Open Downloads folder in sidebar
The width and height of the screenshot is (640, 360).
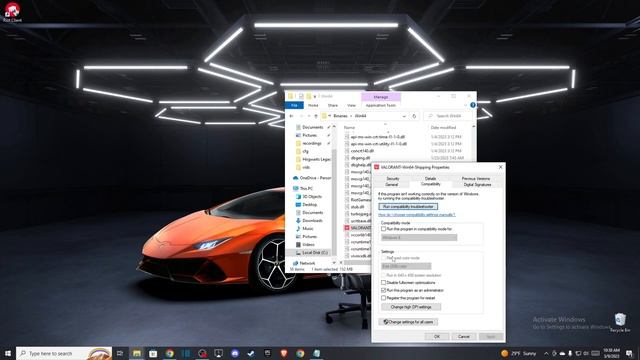click(x=309, y=220)
